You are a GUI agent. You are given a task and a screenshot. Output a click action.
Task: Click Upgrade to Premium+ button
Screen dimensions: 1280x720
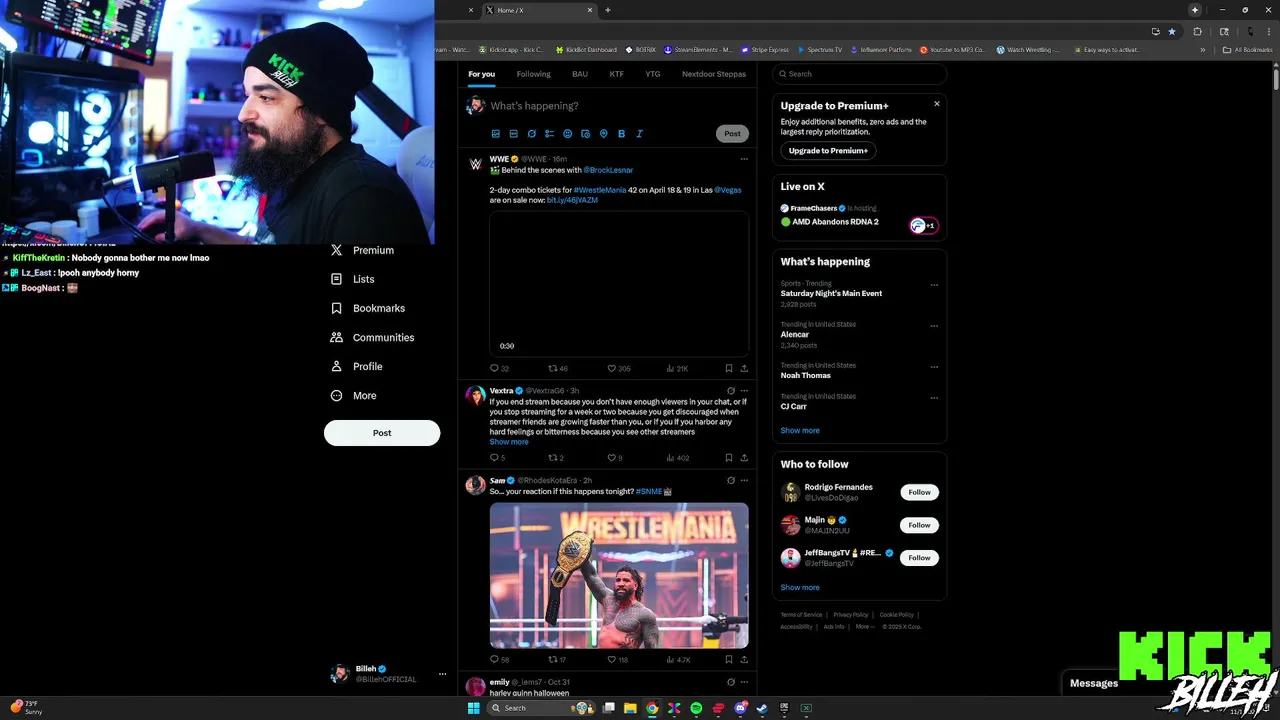click(828, 151)
